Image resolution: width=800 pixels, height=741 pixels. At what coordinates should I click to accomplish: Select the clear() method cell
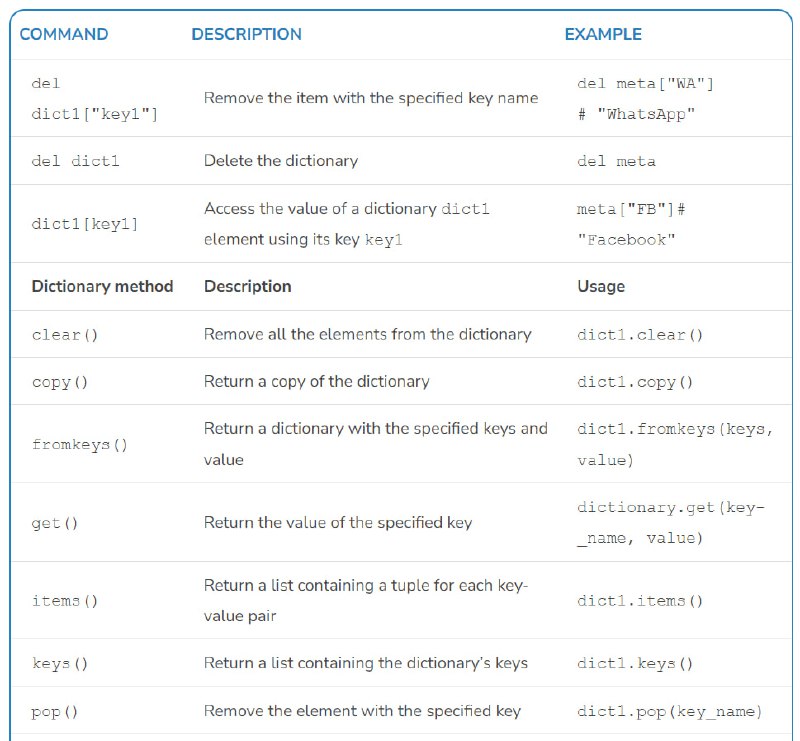pyautogui.click(x=65, y=335)
